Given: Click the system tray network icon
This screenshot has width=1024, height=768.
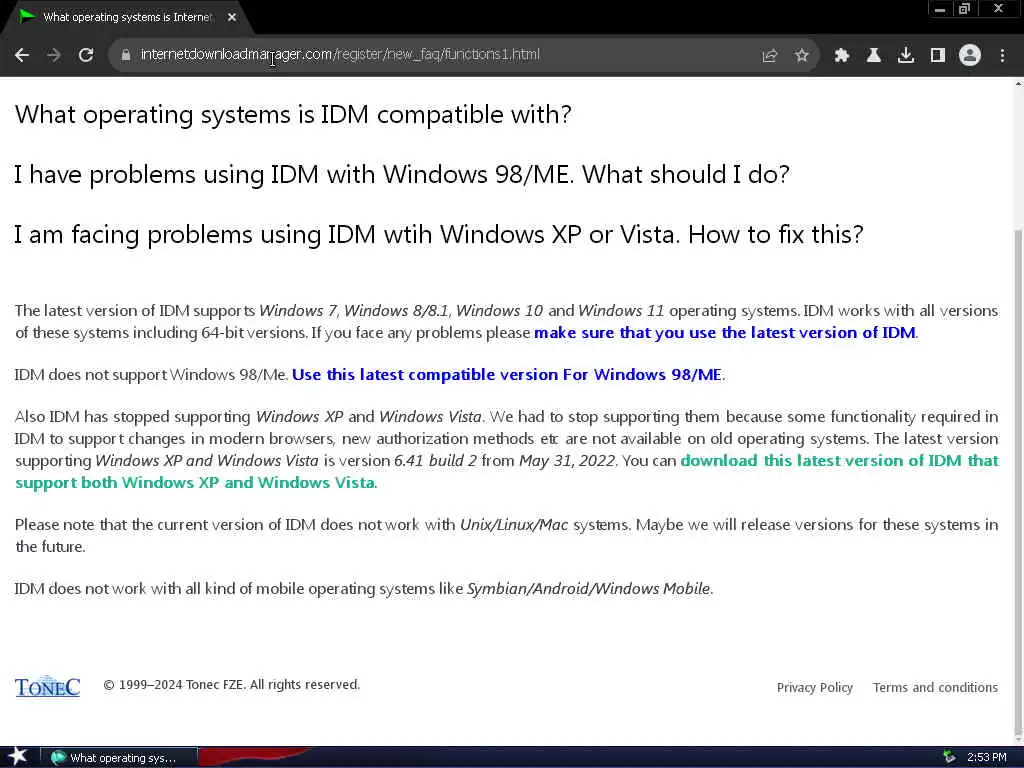Looking at the screenshot, I should click(949, 758).
